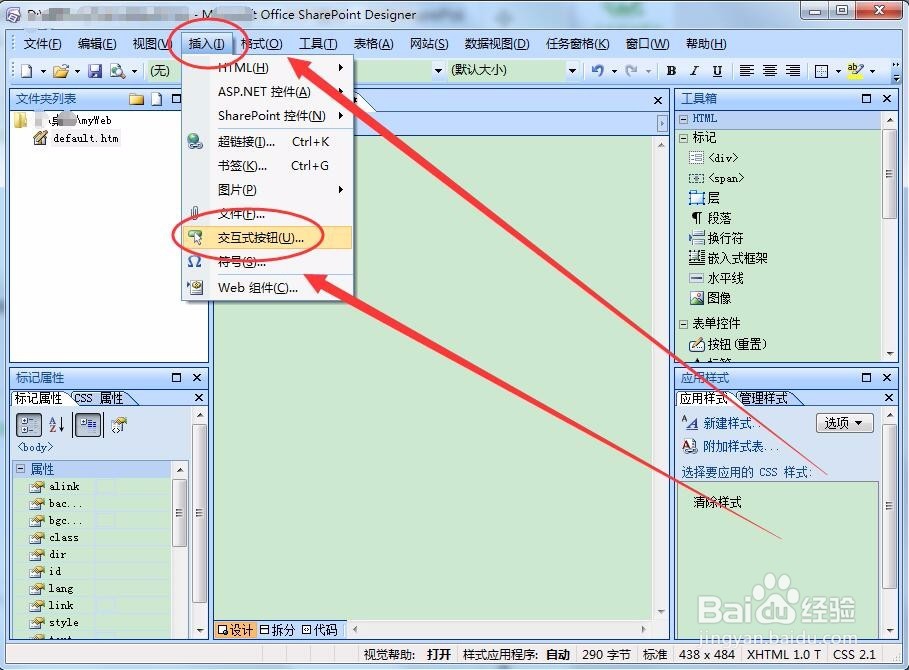Collapse the 表单控件 group in toolbox
The height and width of the screenshot is (670, 909).
tap(683, 324)
